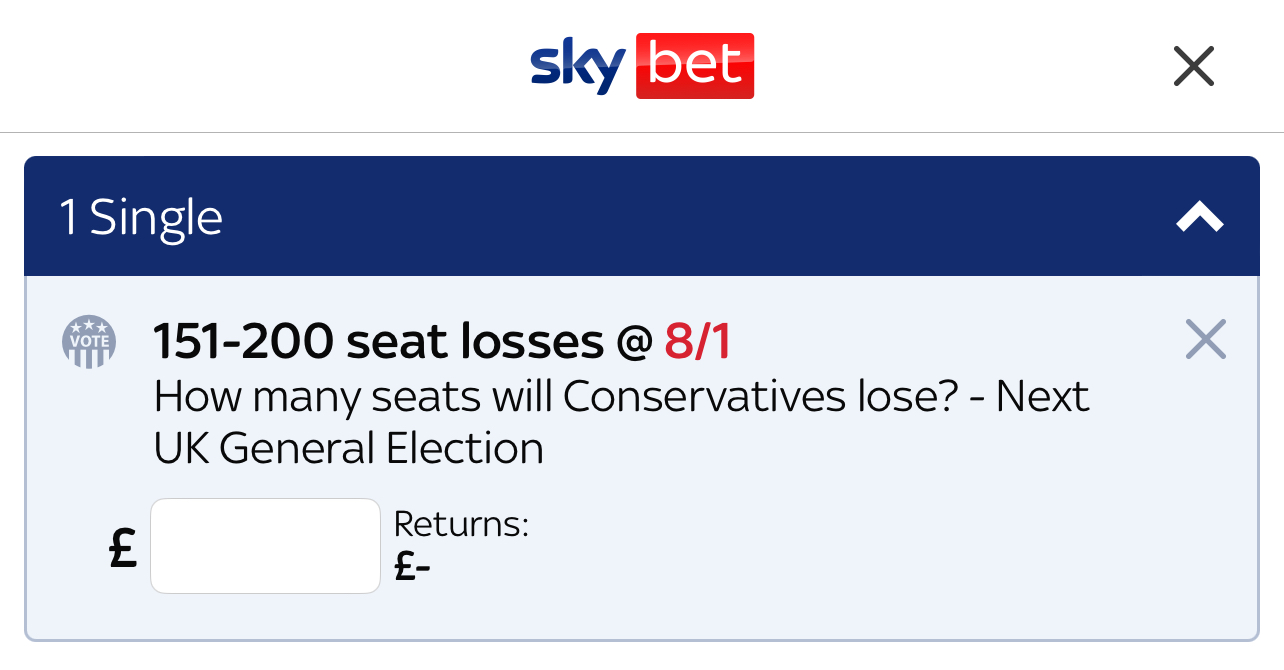The image size is (1284, 670).
Task: Click the Vote badge icon
Action: click(89, 341)
